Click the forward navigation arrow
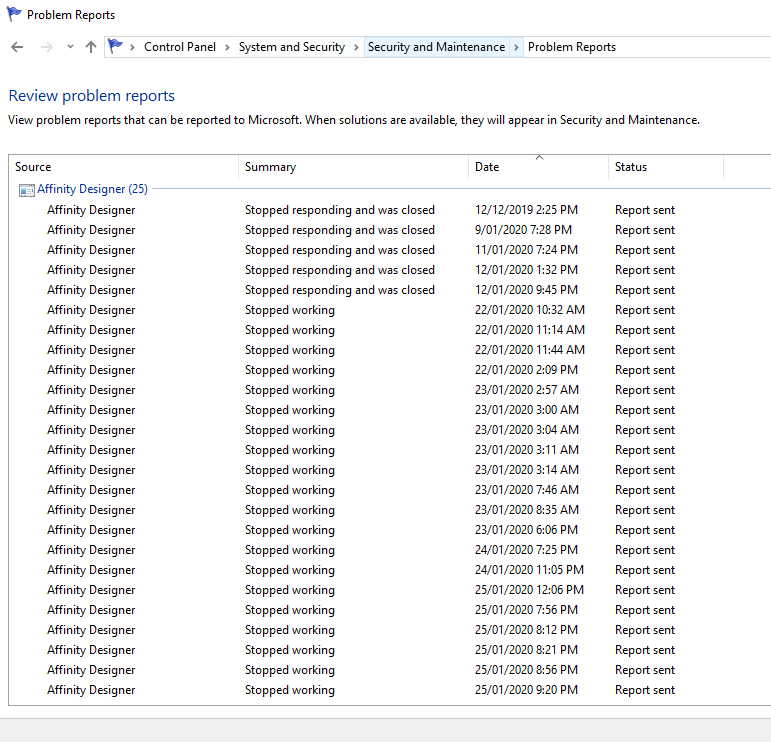 (x=47, y=47)
